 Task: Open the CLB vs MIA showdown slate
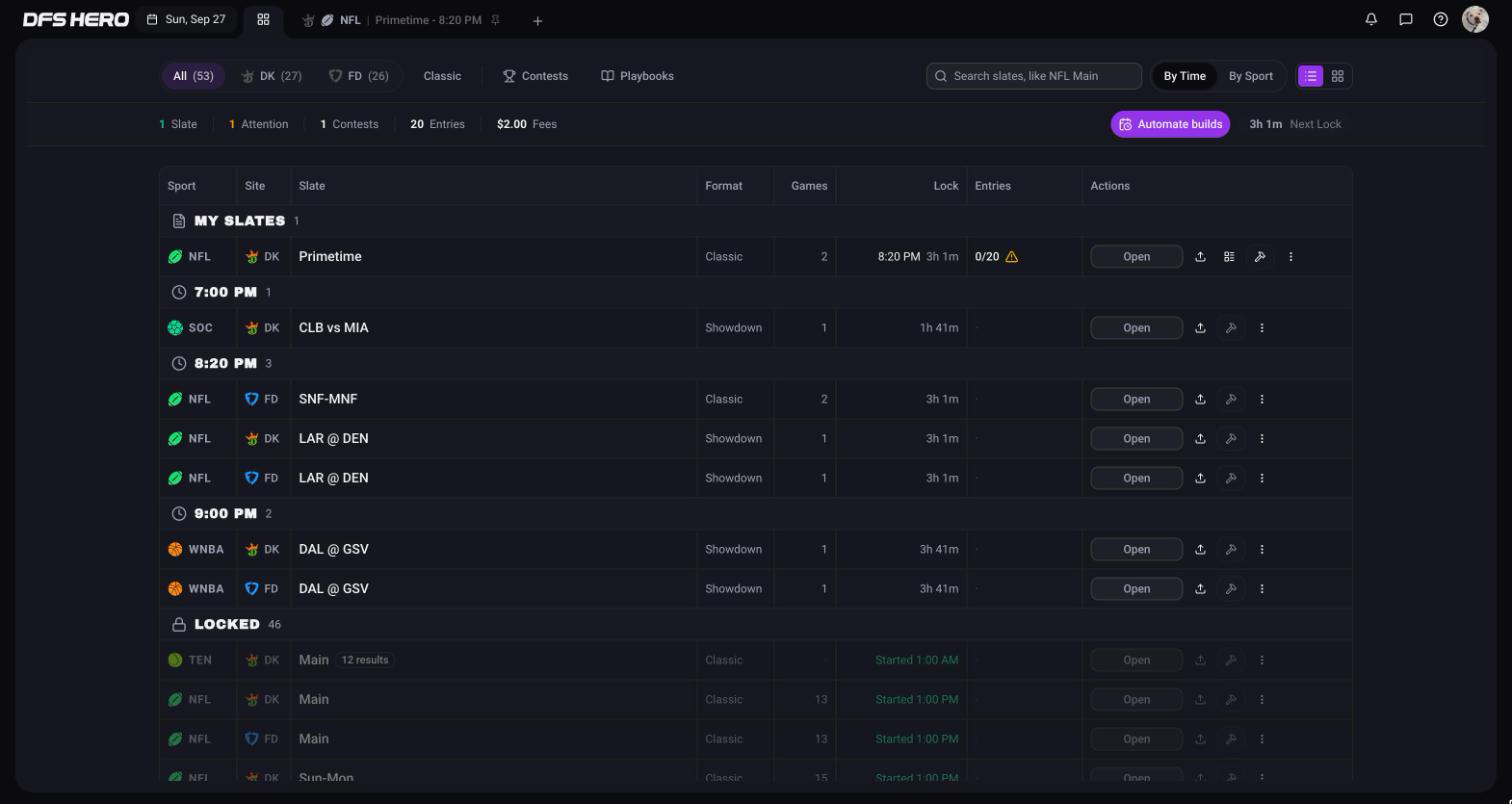(x=1136, y=328)
